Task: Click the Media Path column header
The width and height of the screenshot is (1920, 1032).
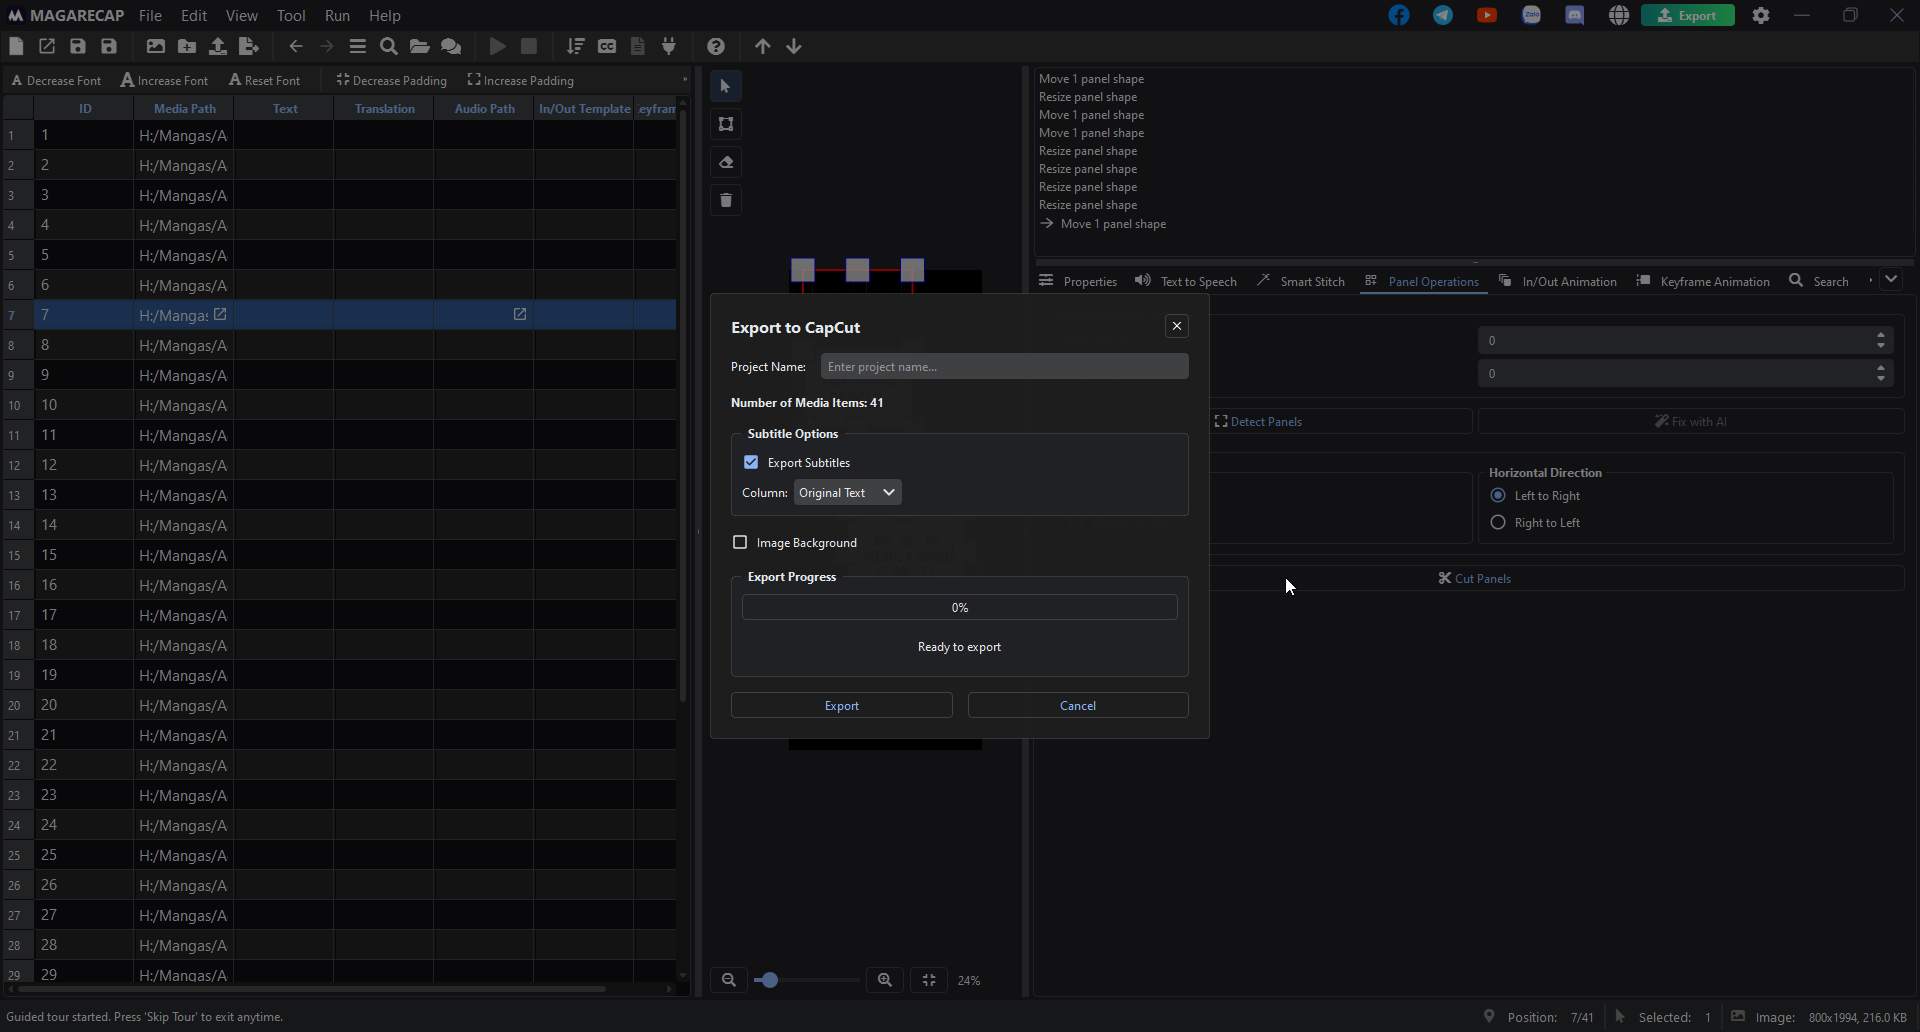Action: [185, 108]
